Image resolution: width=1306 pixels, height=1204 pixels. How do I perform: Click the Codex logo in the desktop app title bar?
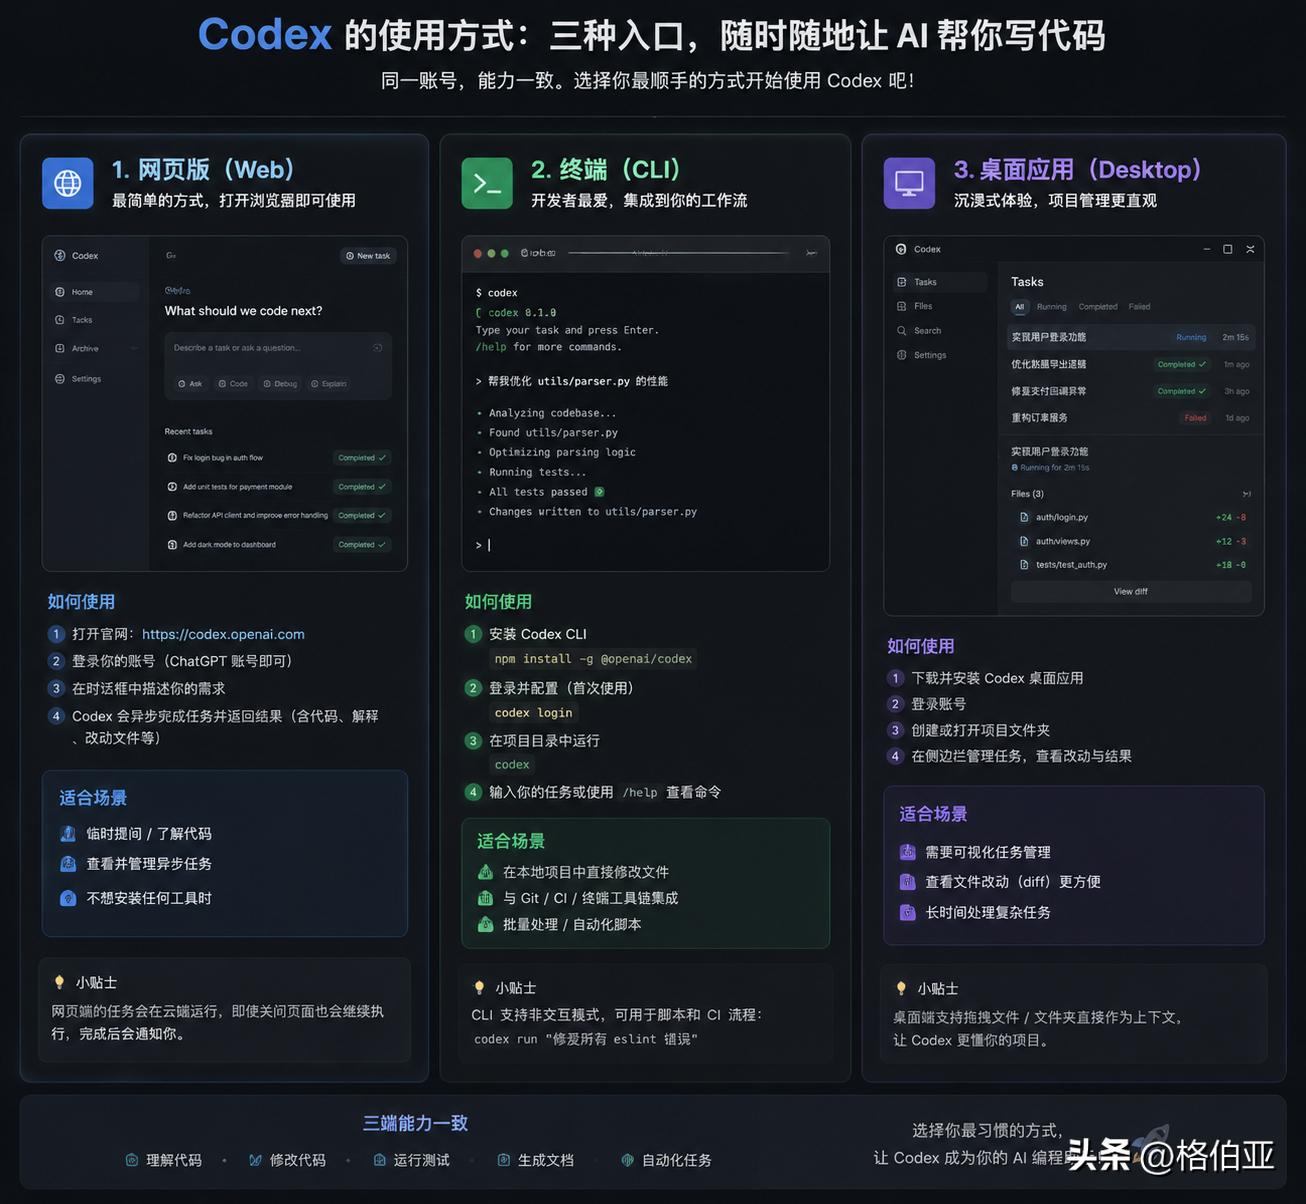[x=901, y=249]
